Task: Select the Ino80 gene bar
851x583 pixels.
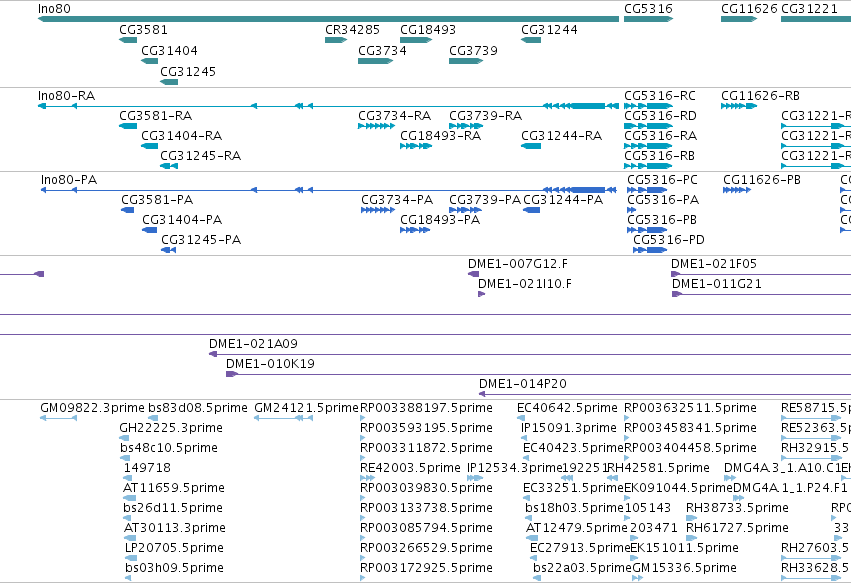Action: (x=328, y=19)
